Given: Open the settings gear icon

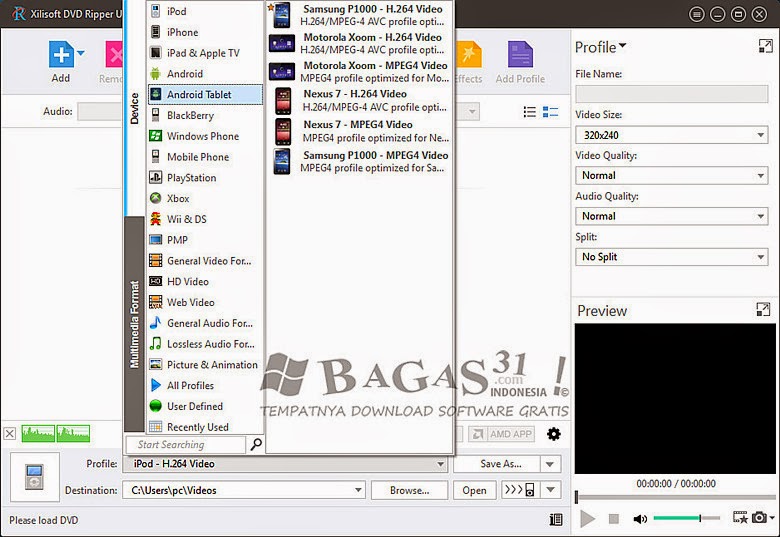Looking at the screenshot, I should coord(554,434).
